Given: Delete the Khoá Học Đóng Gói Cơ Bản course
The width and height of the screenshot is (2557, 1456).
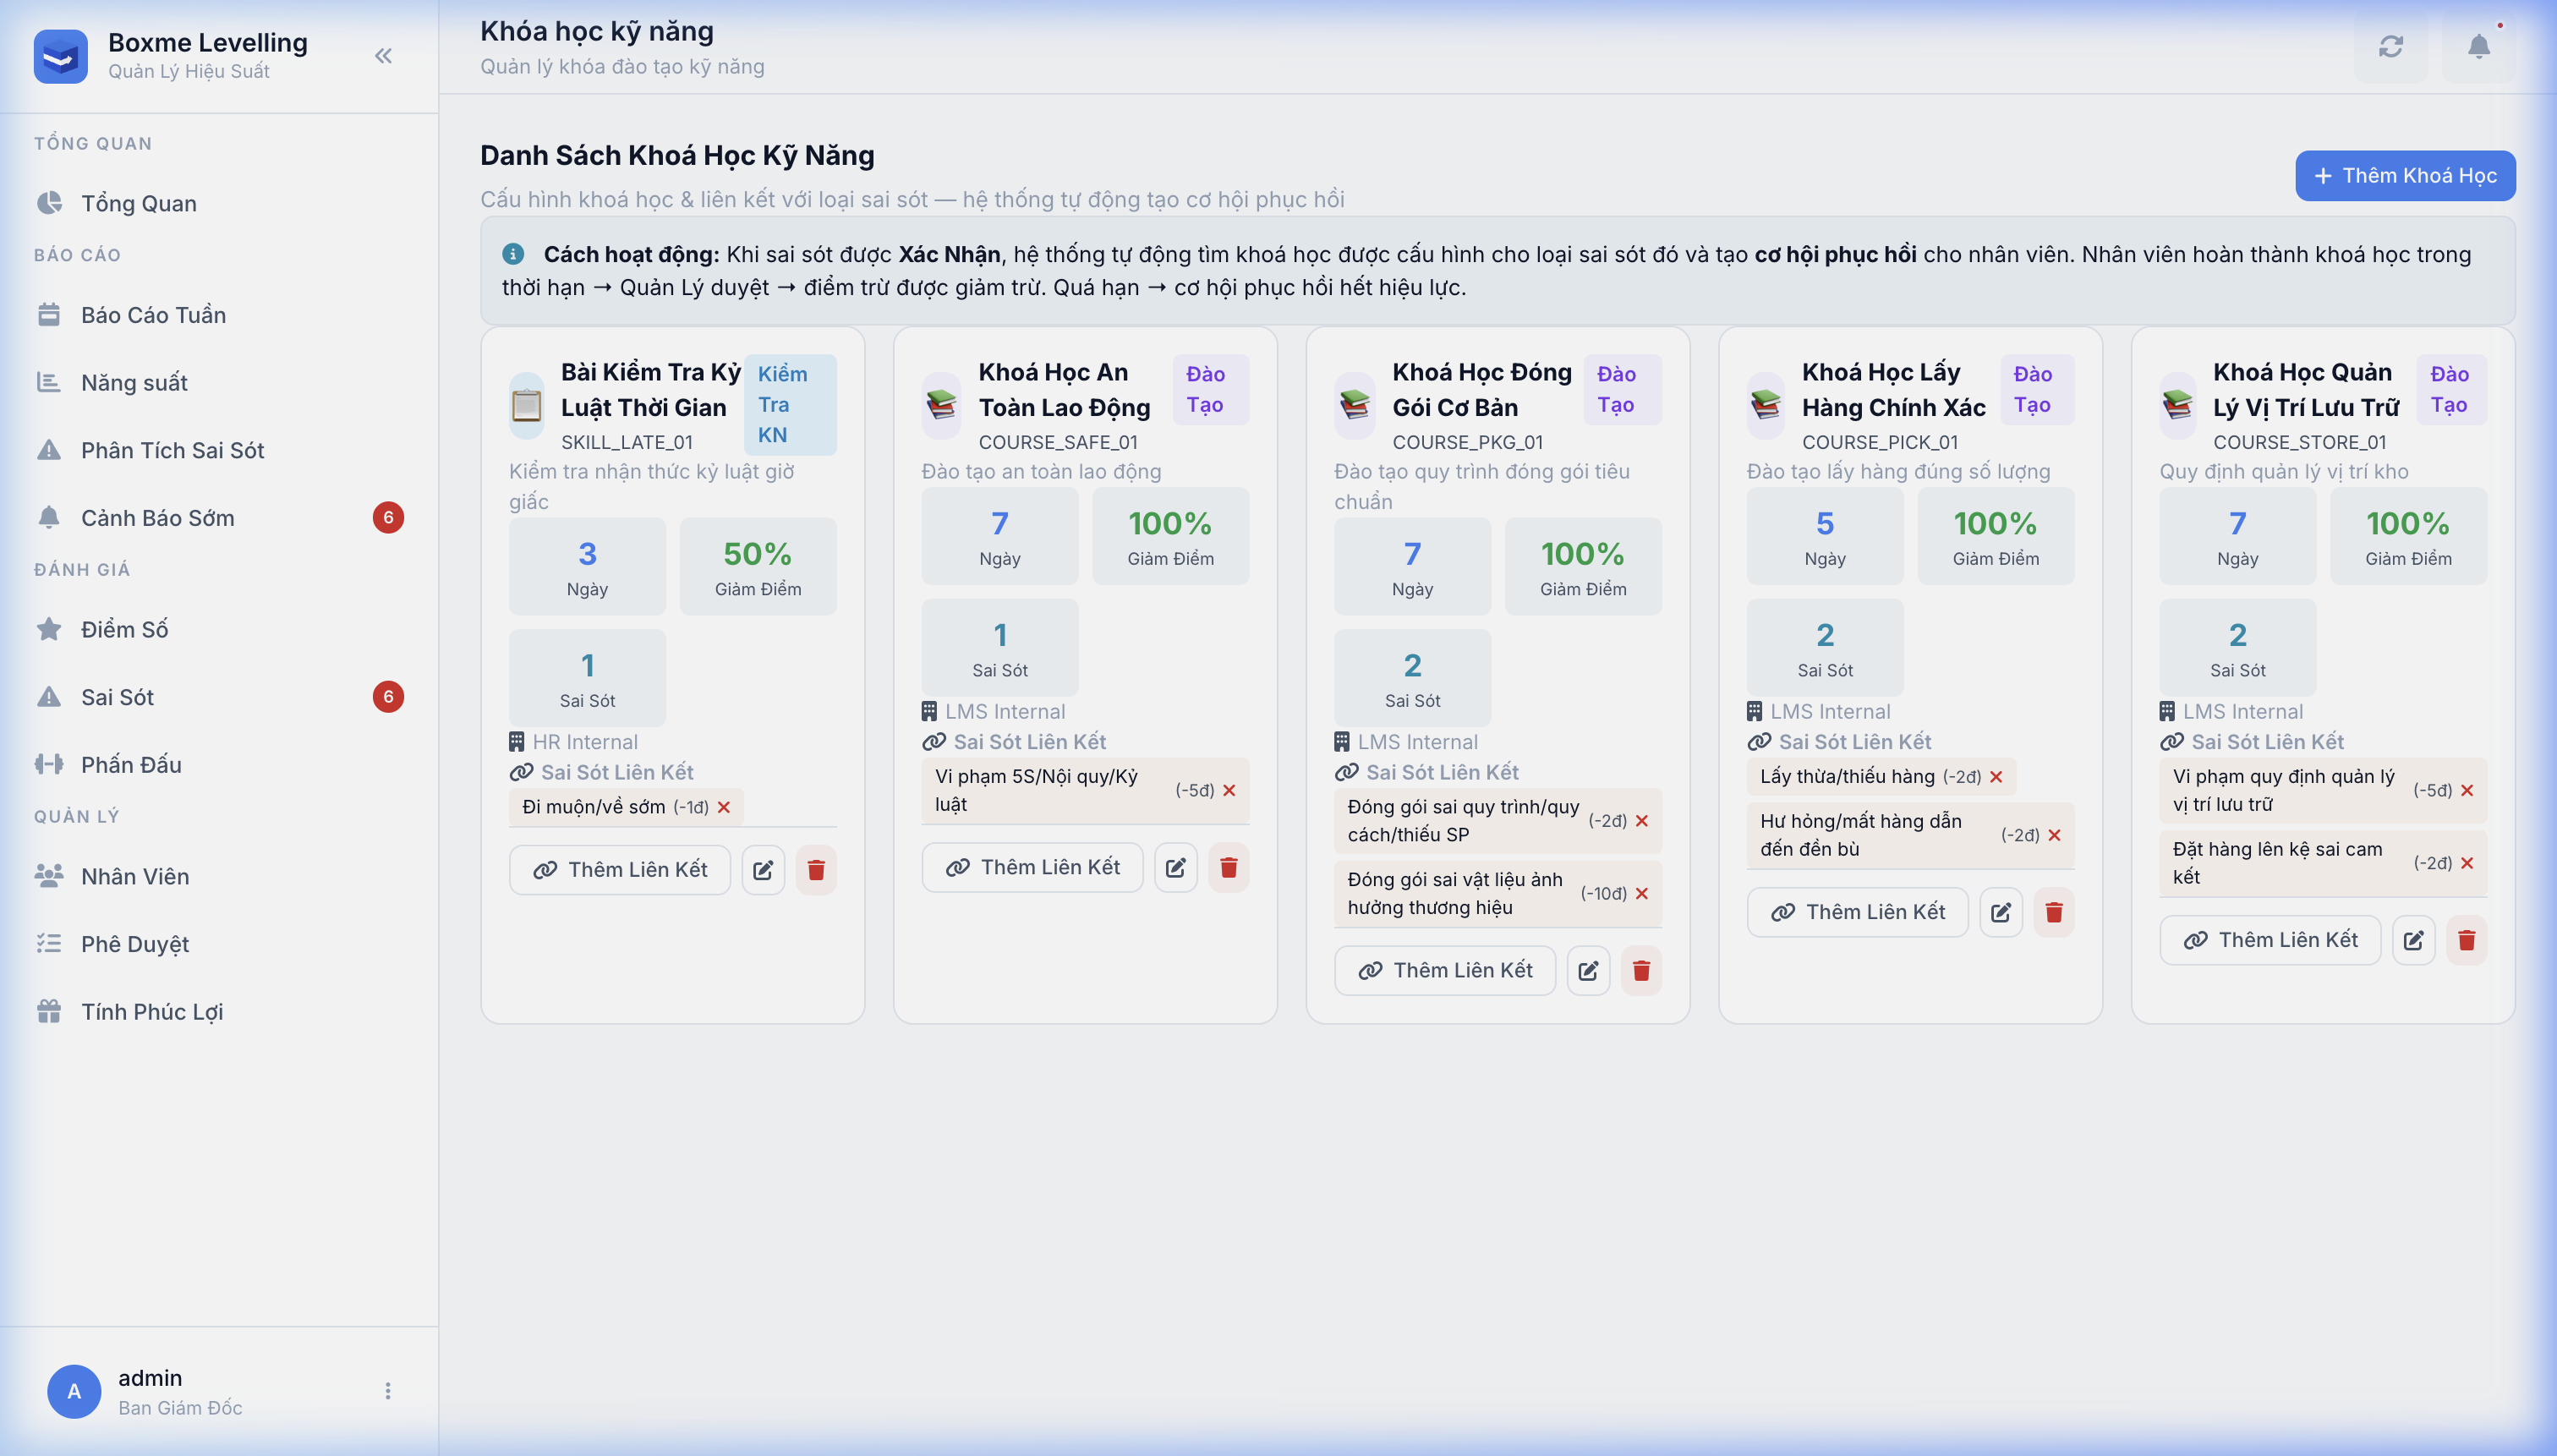Looking at the screenshot, I should (x=1641, y=970).
